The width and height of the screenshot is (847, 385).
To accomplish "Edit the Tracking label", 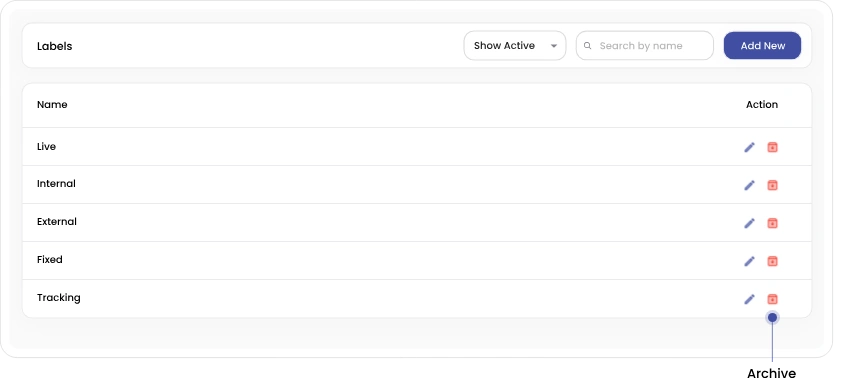I will 749,299.
